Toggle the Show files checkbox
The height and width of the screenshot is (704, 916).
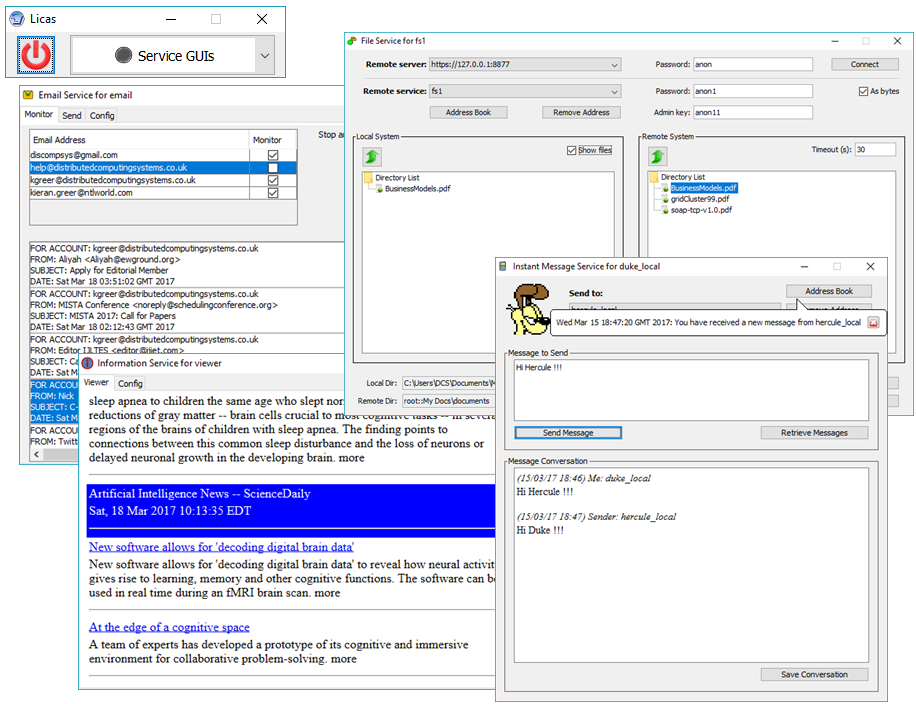point(573,148)
